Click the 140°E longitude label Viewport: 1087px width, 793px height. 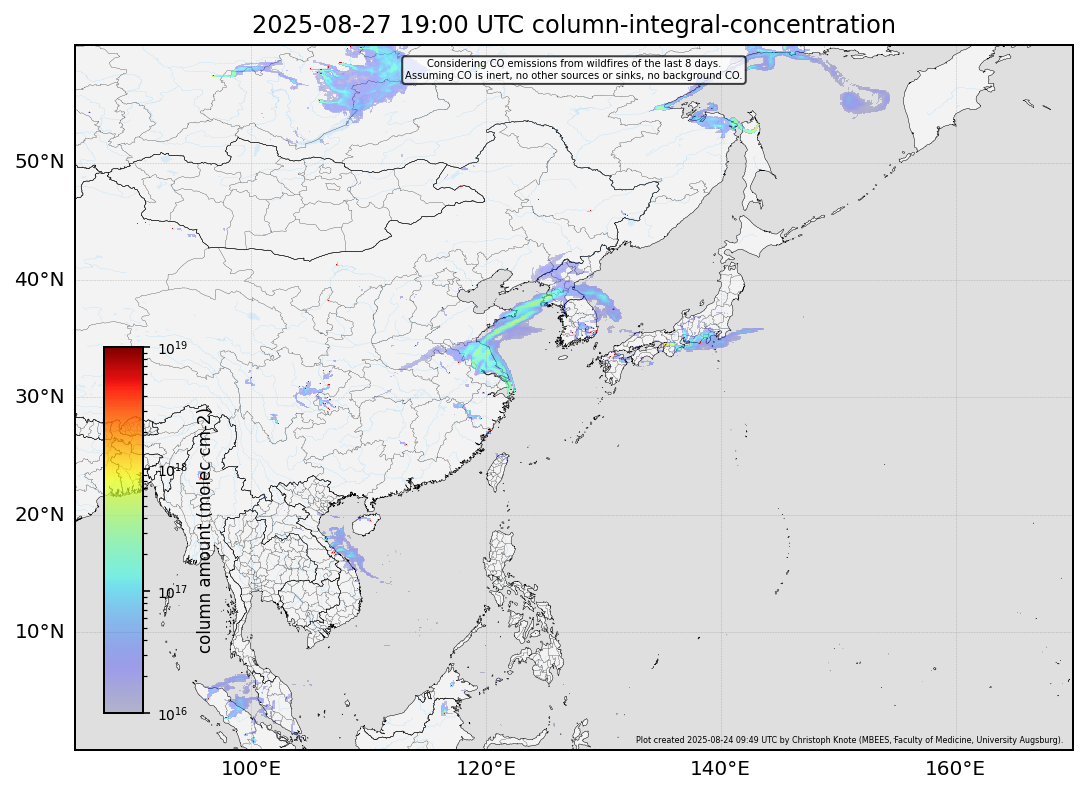click(721, 768)
